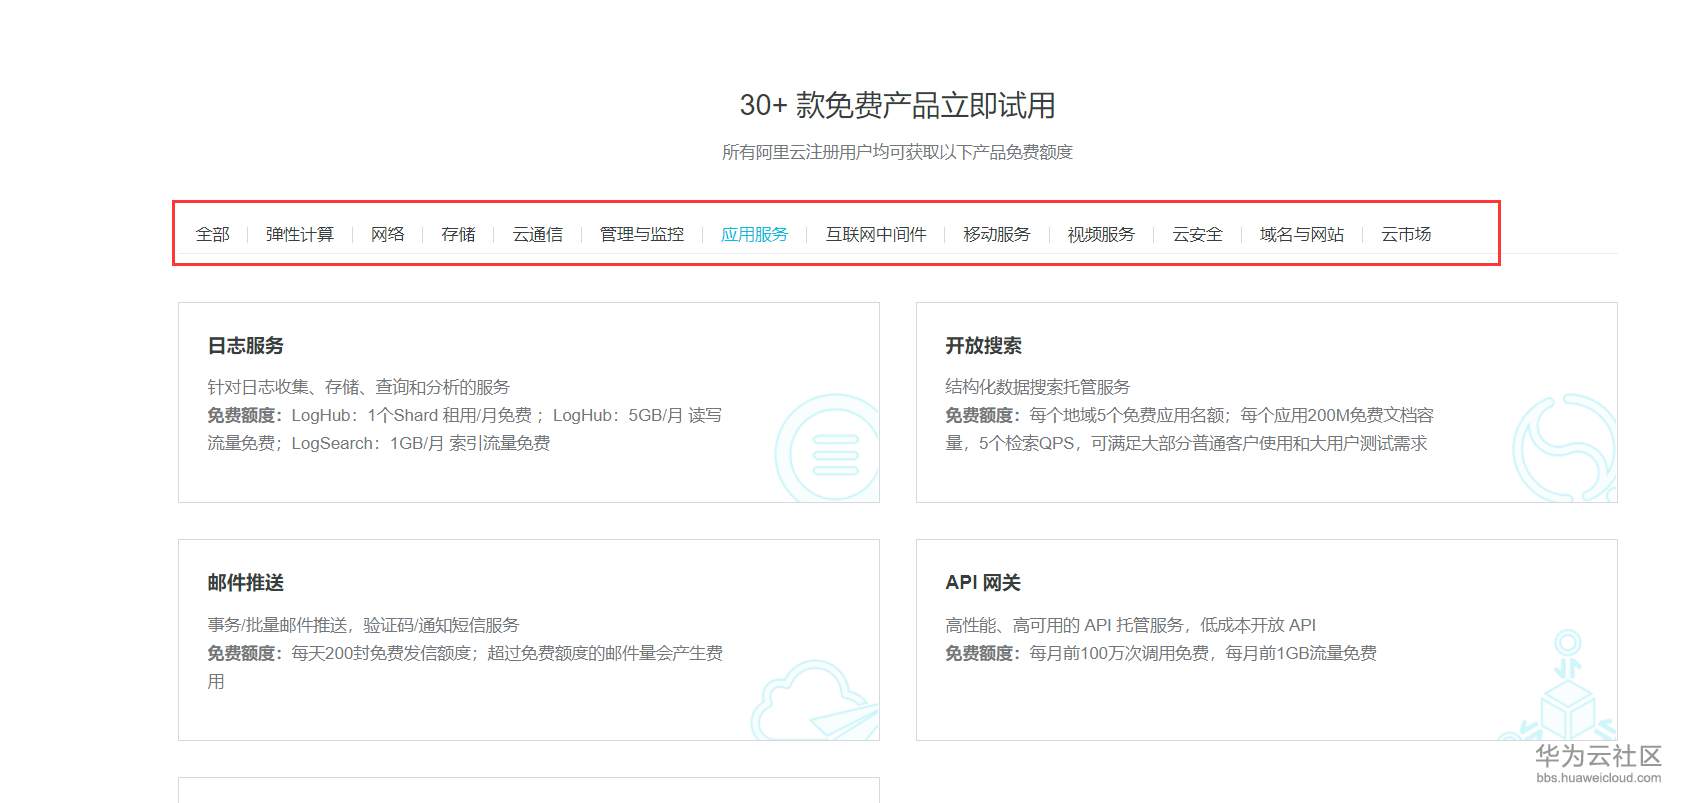This screenshot has width=1682, height=803.
Task: Select the 域名与网站 tab
Action: pyautogui.click(x=1302, y=234)
